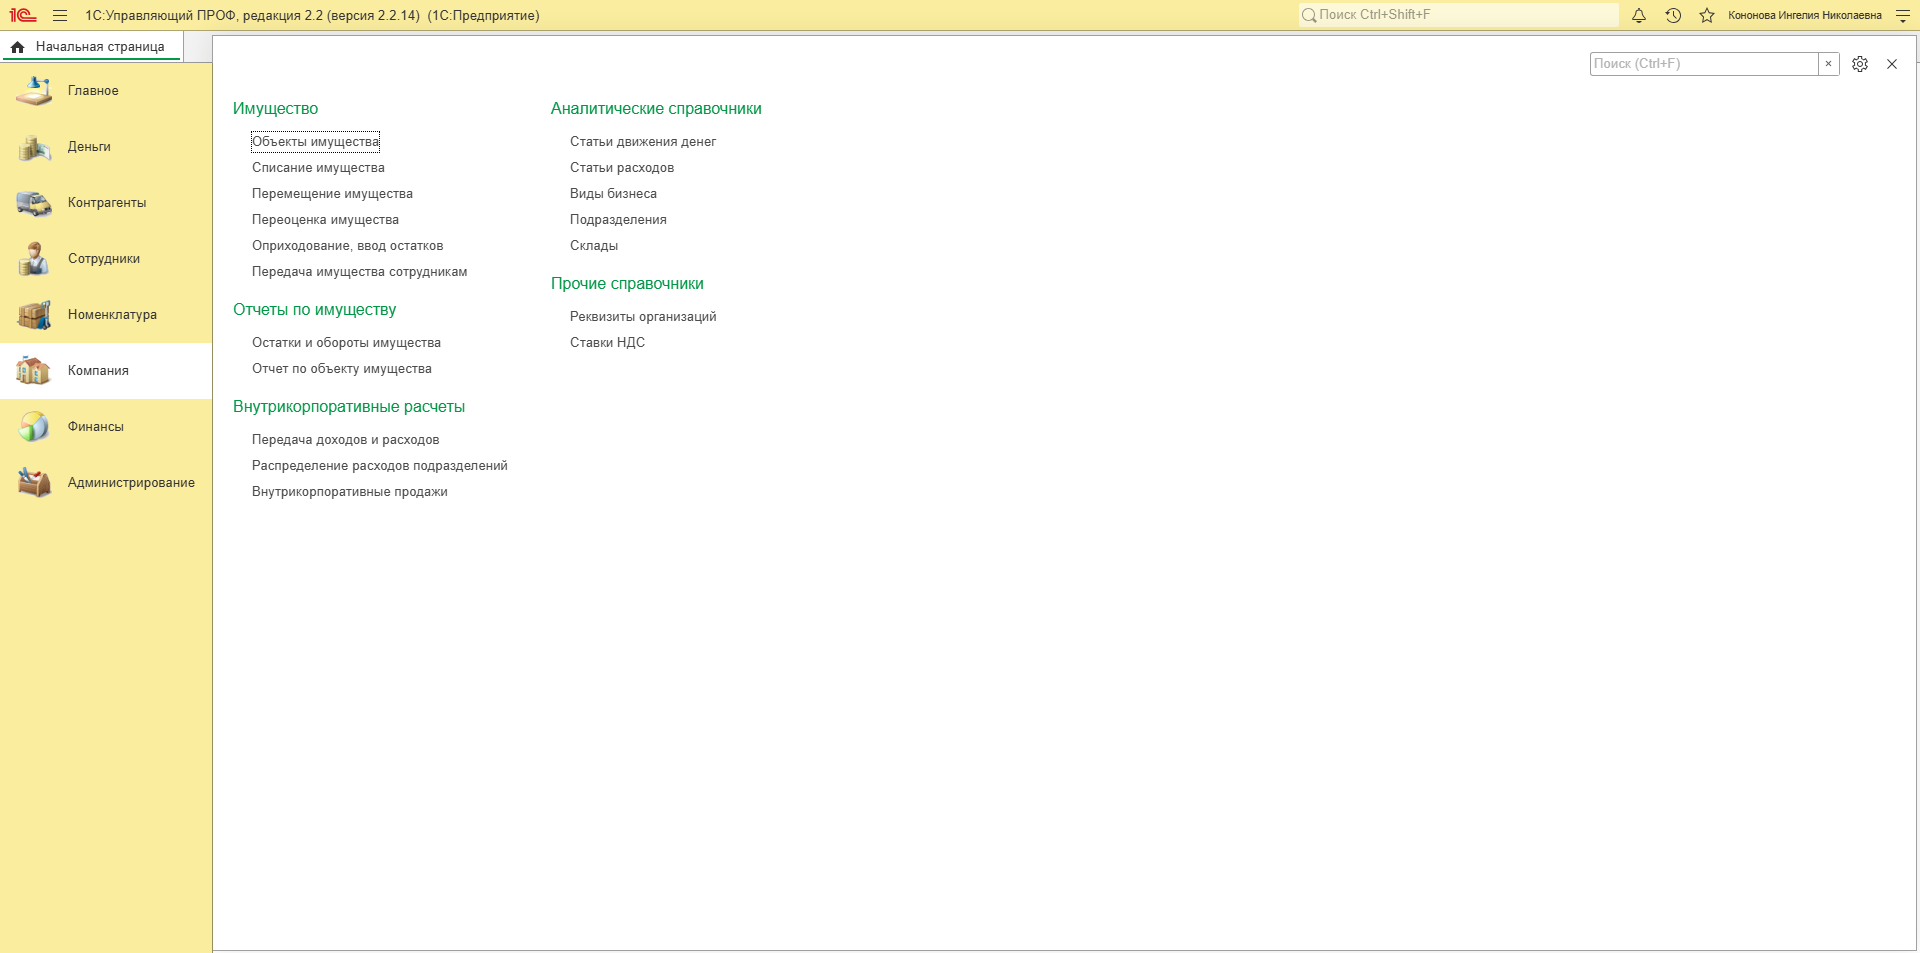Open the Номенклатура boxes icon section

point(34,315)
